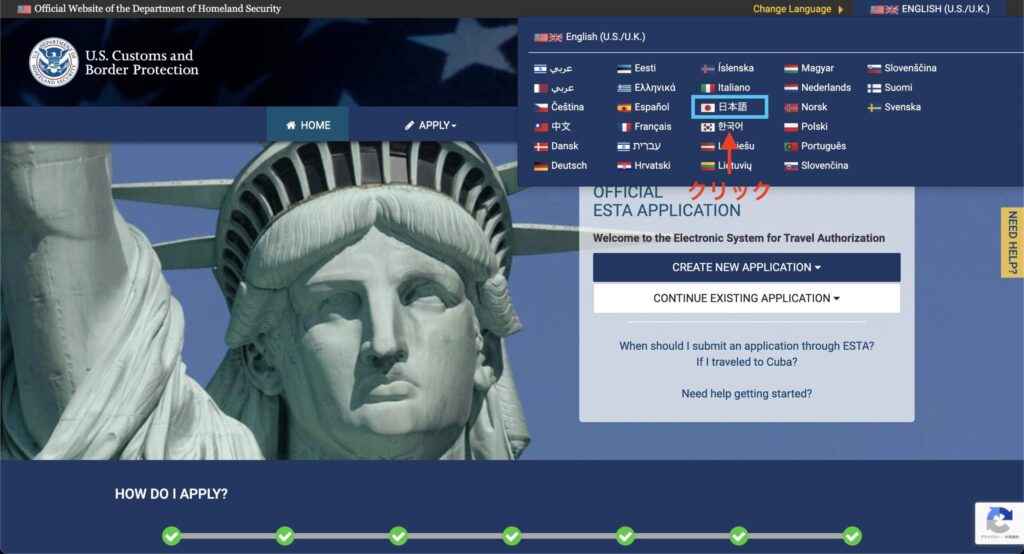This screenshot has height=554, width=1024.
Task: Select Français from the language list
Action: click(x=652, y=127)
